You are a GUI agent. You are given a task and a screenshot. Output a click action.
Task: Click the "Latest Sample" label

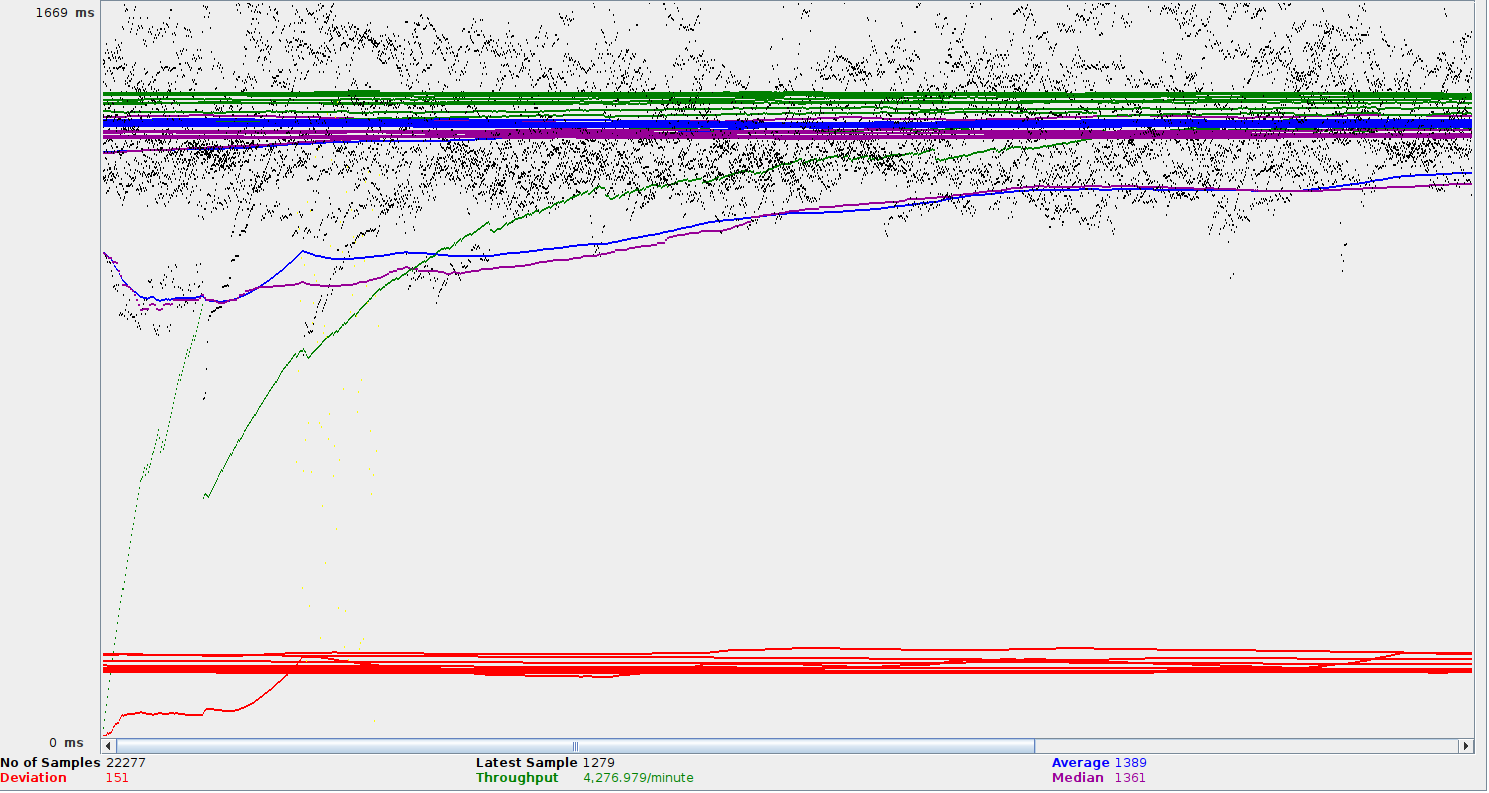point(526,763)
